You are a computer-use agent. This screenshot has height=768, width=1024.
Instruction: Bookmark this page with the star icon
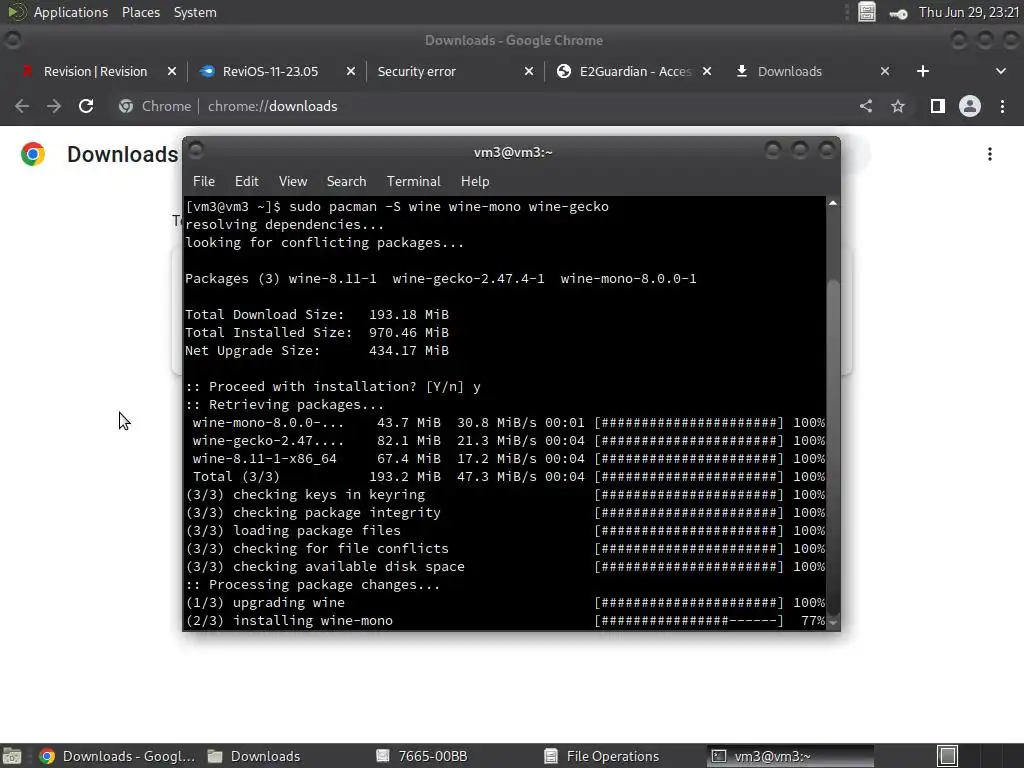(x=898, y=106)
